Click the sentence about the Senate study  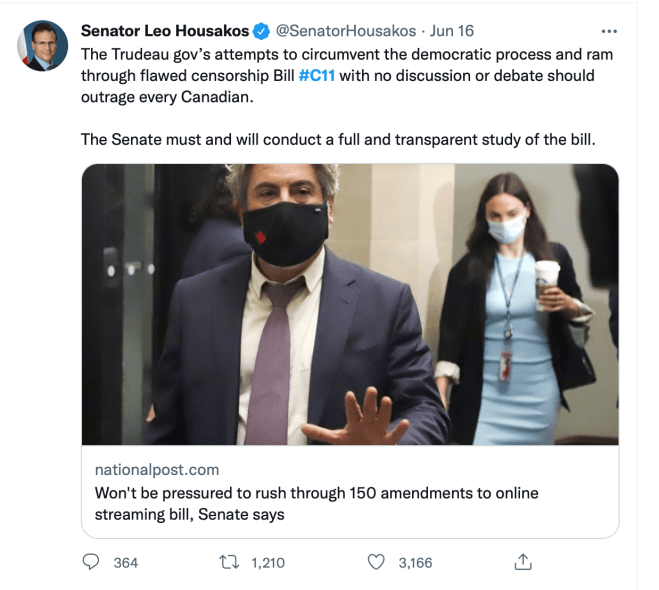338,140
